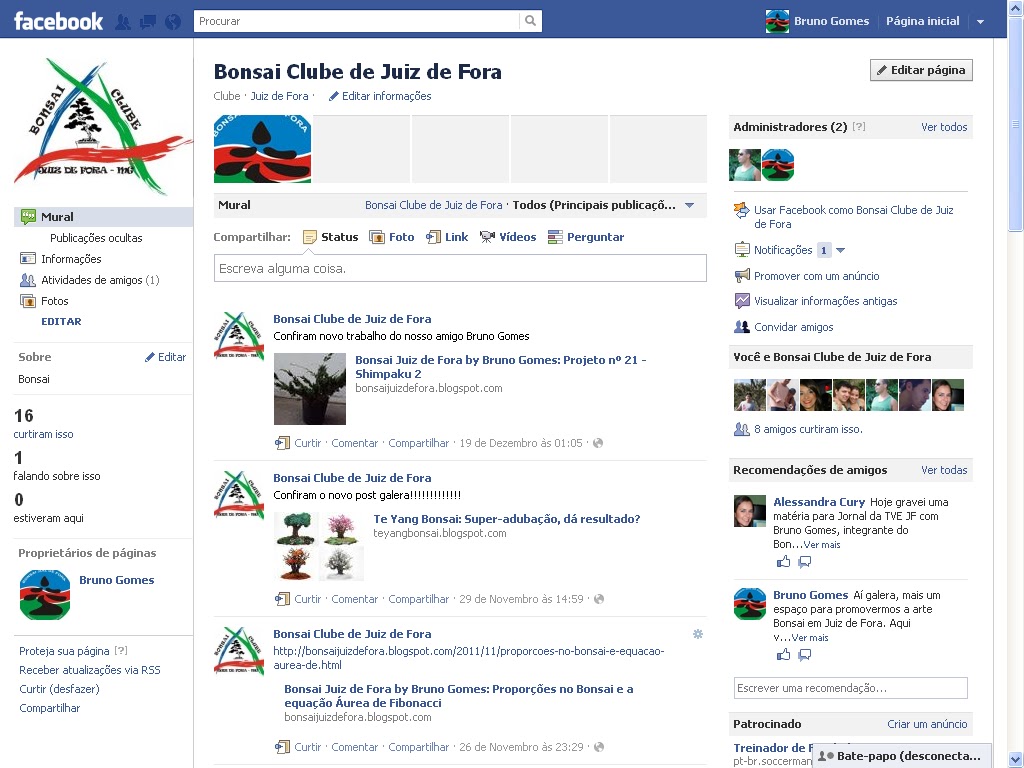
Task: Select Perguntar share option
Action: (x=586, y=237)
